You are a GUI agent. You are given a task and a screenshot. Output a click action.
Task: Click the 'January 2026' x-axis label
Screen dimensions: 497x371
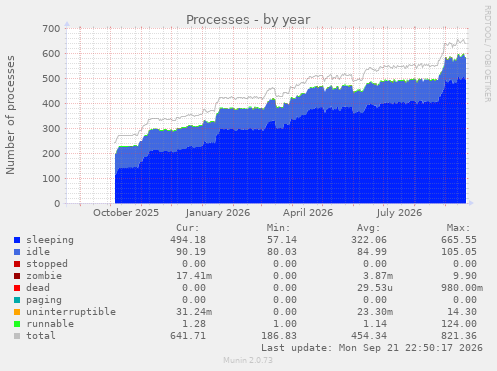pos(218,213)
